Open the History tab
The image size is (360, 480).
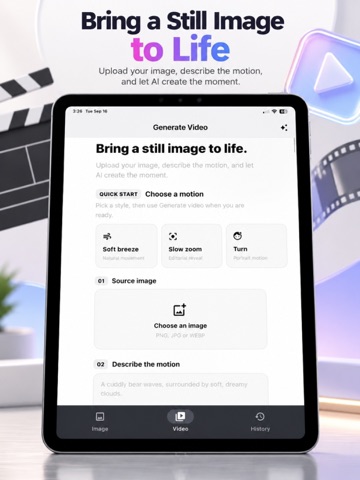click(260, 422)
